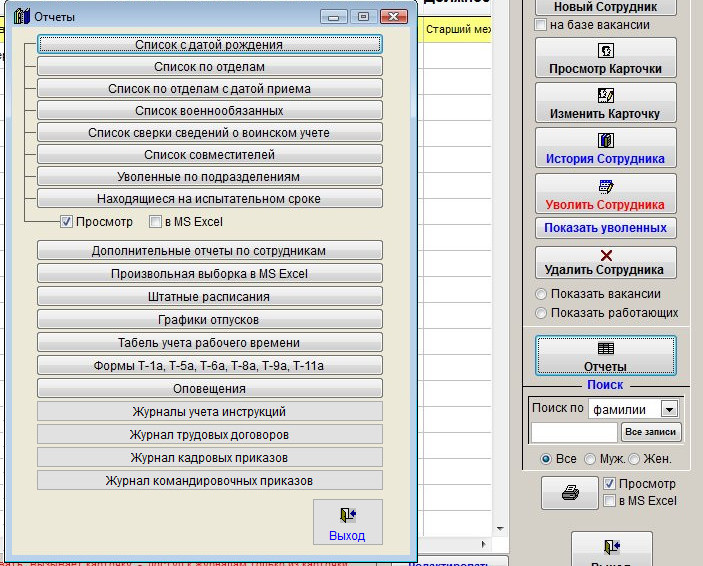This screenshot has width=703, height=566.
Task: Select Показать работающих radio button
Action: pos(541,313)
